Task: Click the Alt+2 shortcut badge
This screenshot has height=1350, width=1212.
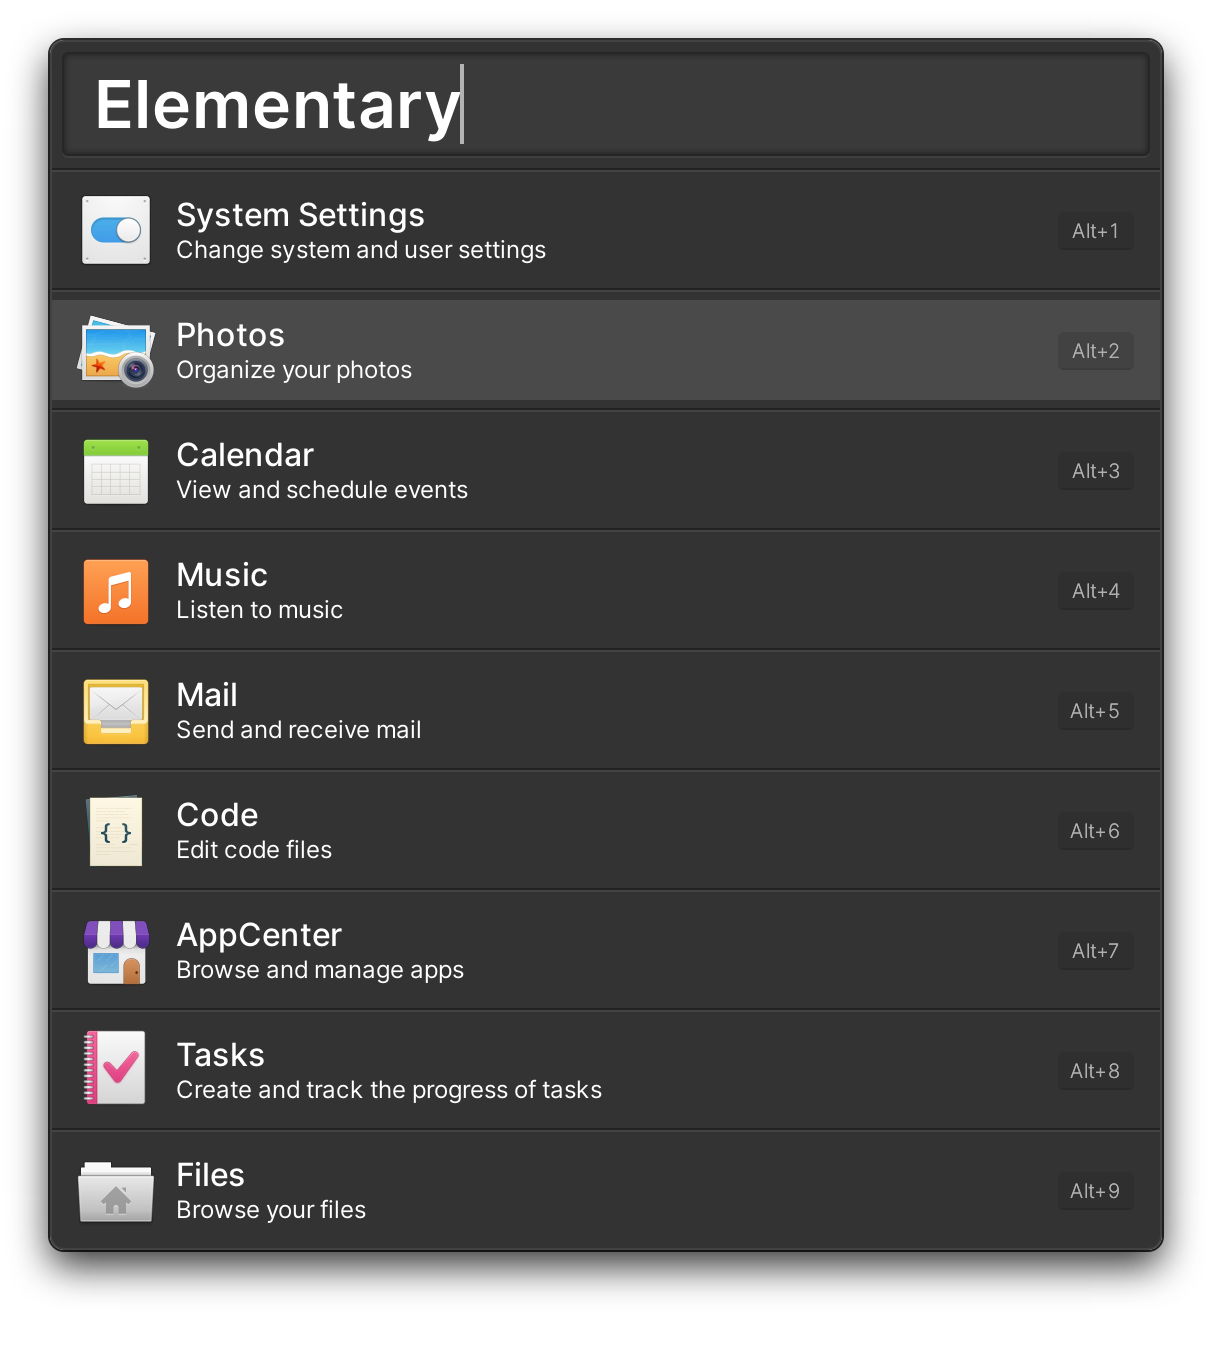Action: point(1096,351)
